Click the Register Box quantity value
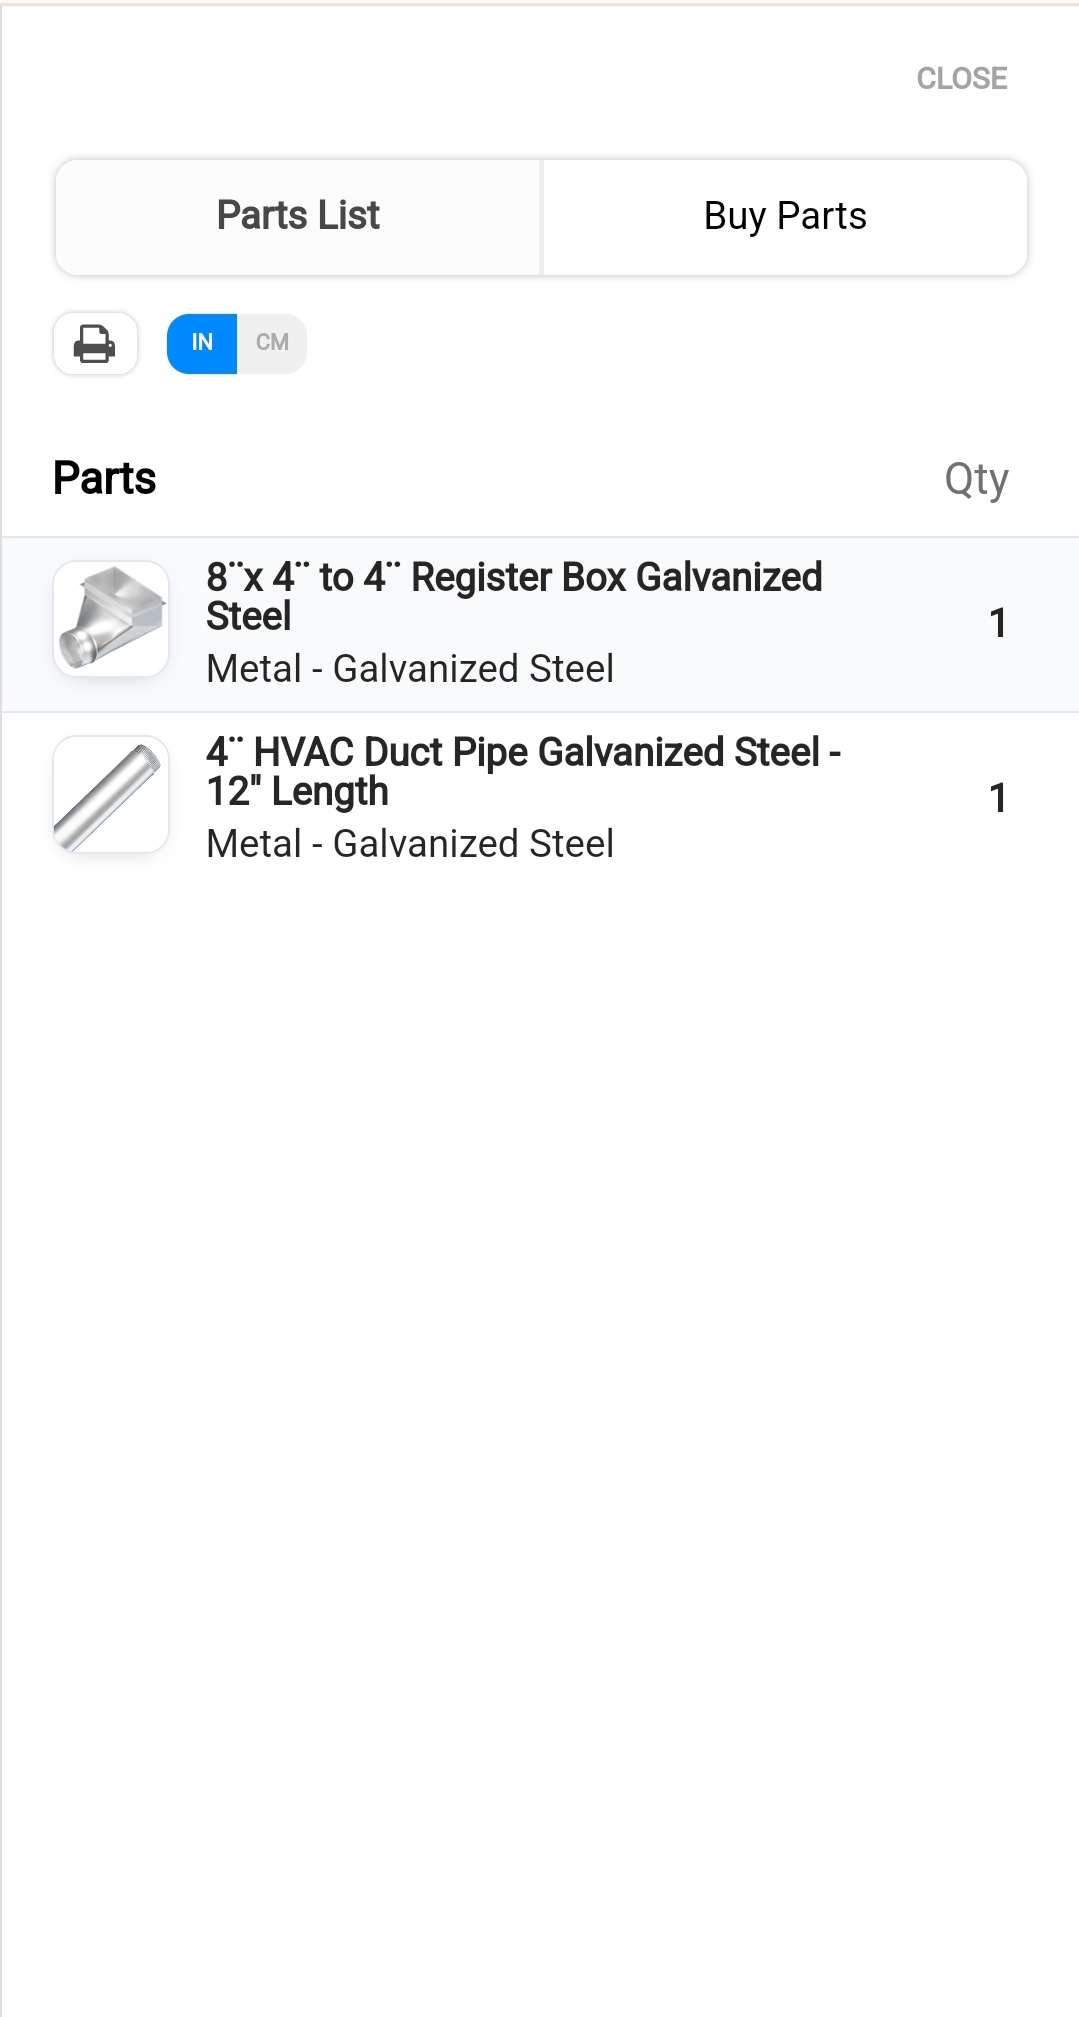 click(997, 623)
